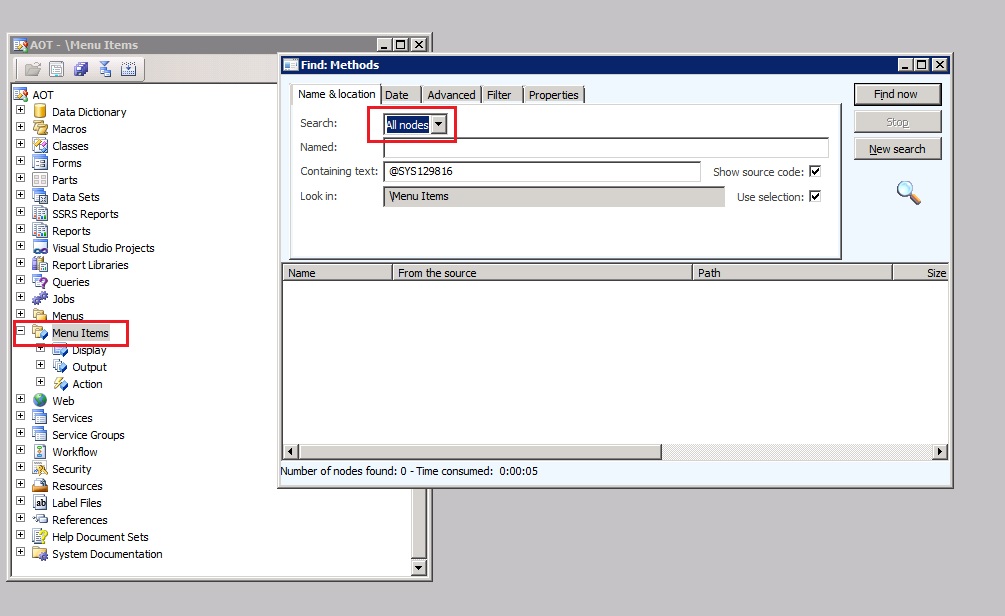Open the Search All nodes dropdown
The height and width of the screenshot is (616, 1005).
coord(438,125)
